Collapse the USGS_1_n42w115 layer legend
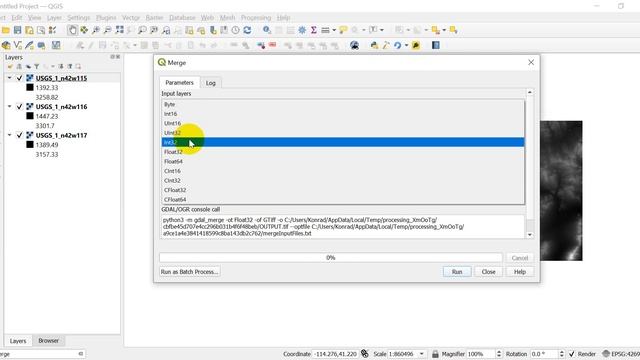 coord(9,78)
